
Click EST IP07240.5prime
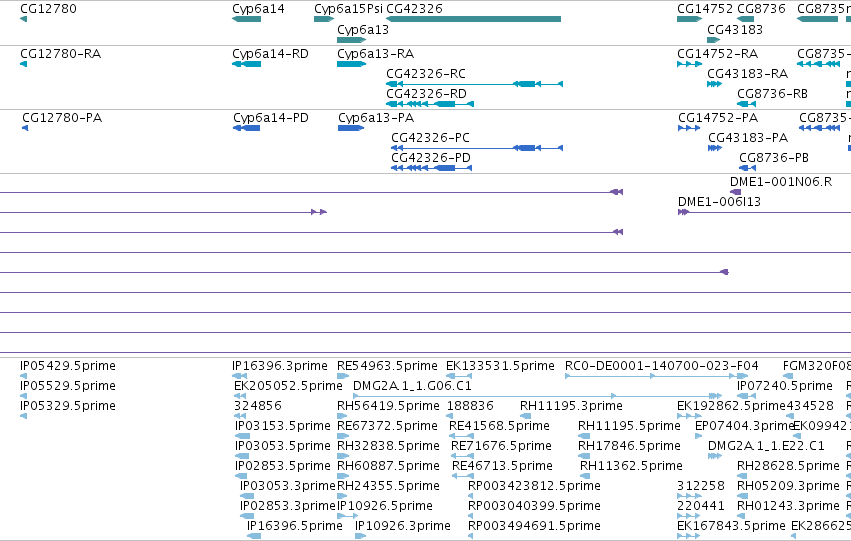[785, 386]
